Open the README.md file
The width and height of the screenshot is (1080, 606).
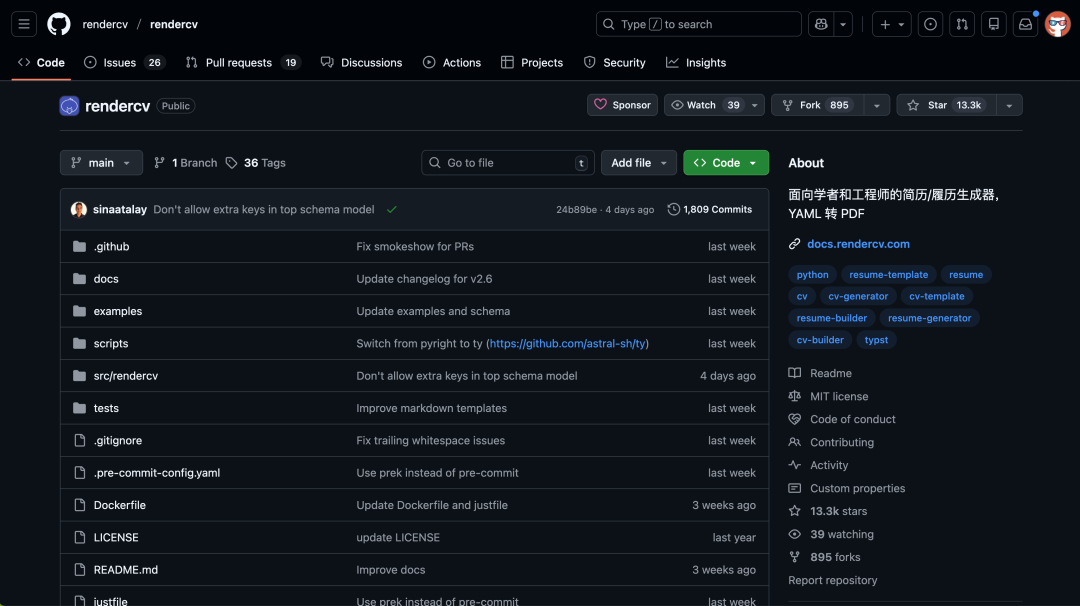click(x=126, y=570)
